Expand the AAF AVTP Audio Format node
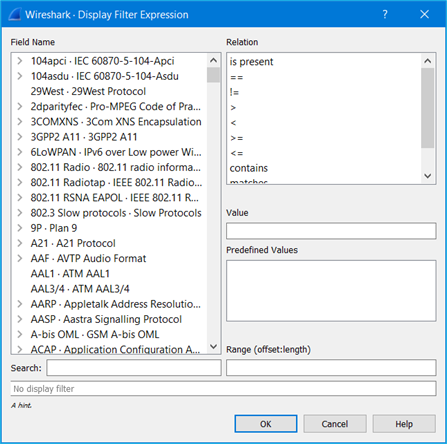Screen dimensions: 447x444 pos(20,258)
